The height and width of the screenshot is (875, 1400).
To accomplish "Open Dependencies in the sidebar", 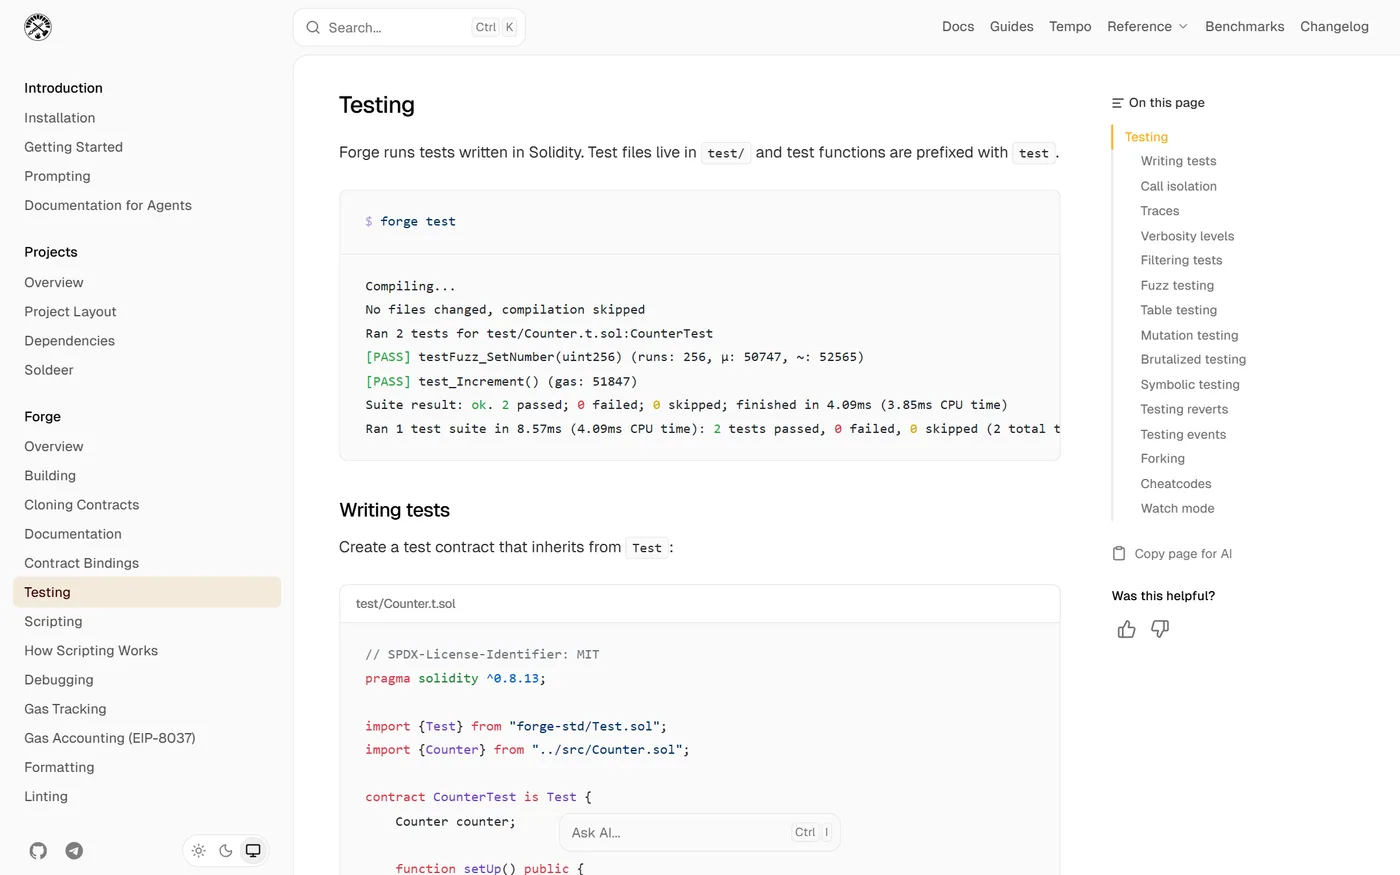I will click(70, 341).
